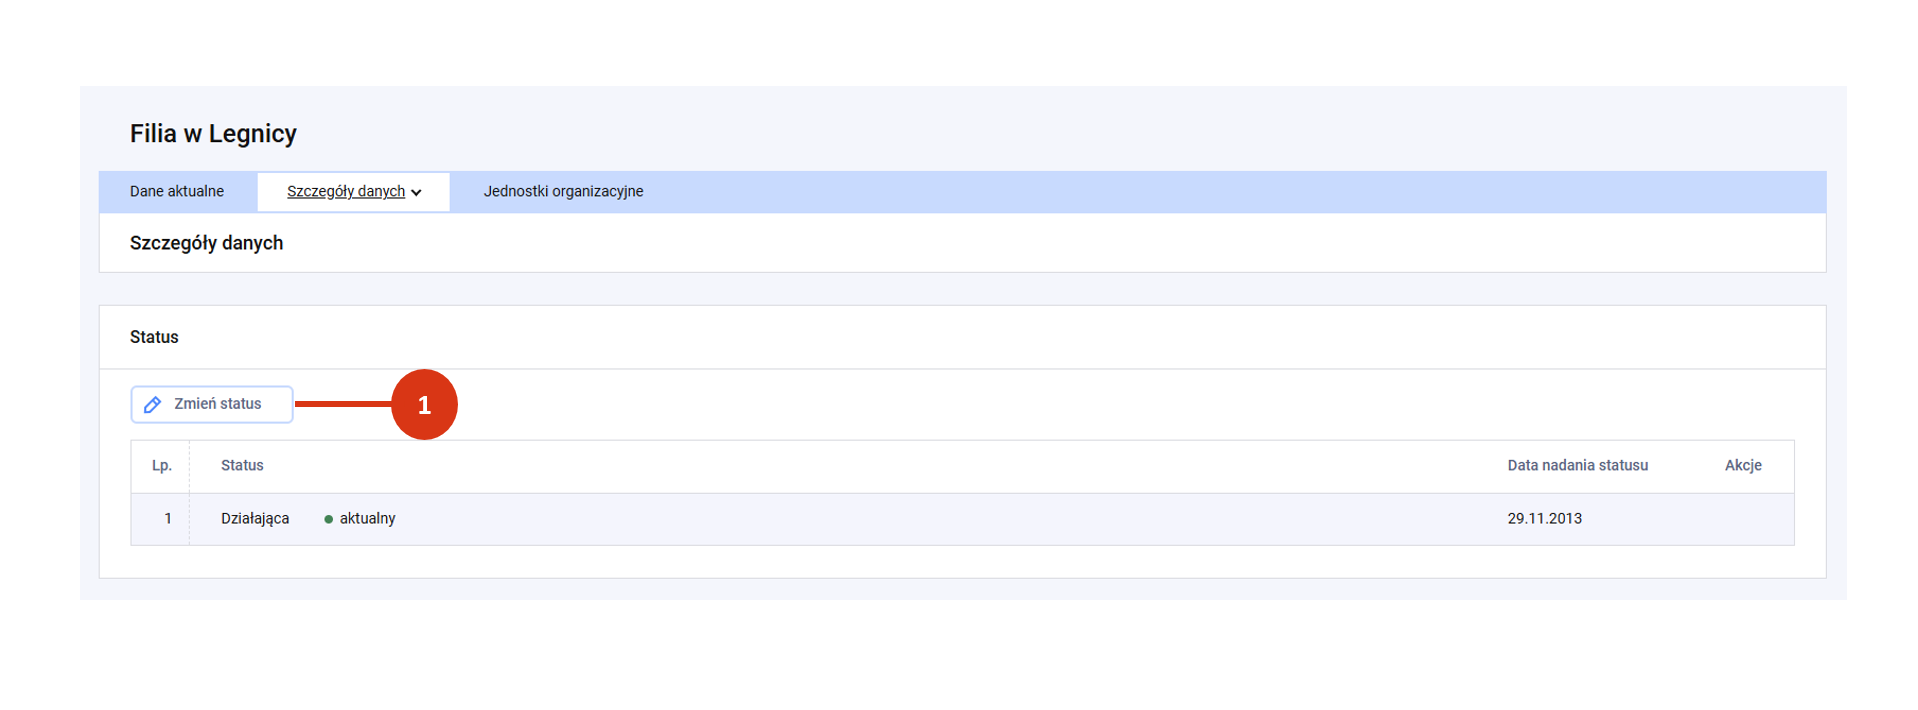Expand the chevron next to Szczegóły danych tab
Viewport: 1918px width, 710px height.
point(416,193)
